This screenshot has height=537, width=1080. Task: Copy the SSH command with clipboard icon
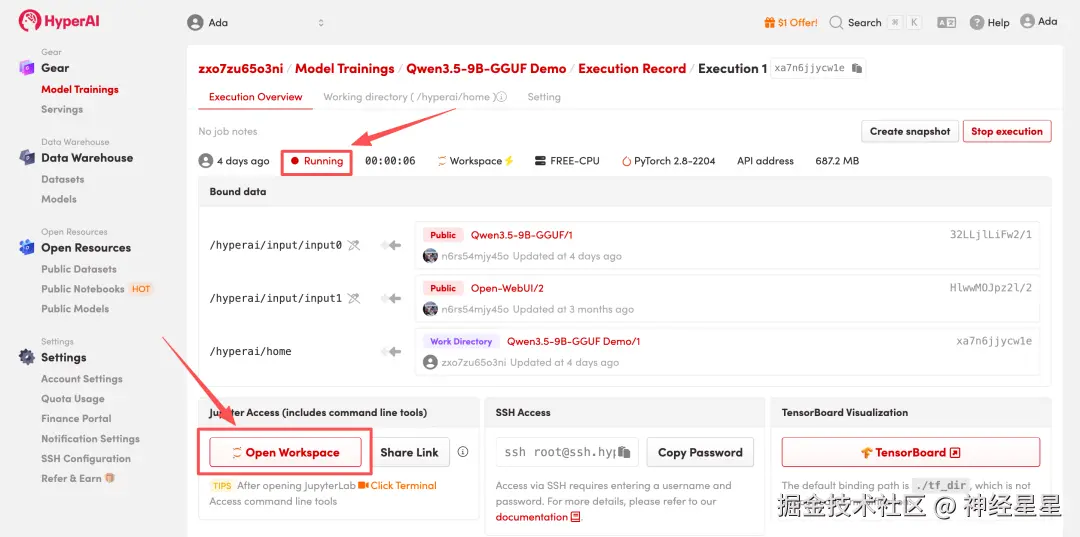[624, 452]
